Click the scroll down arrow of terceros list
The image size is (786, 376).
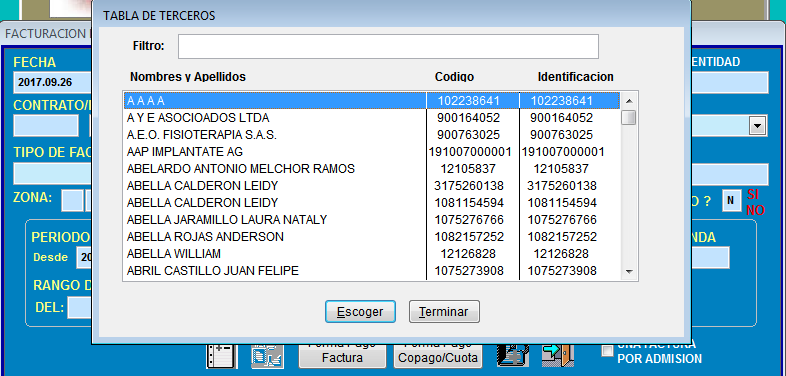click(629, 272)
